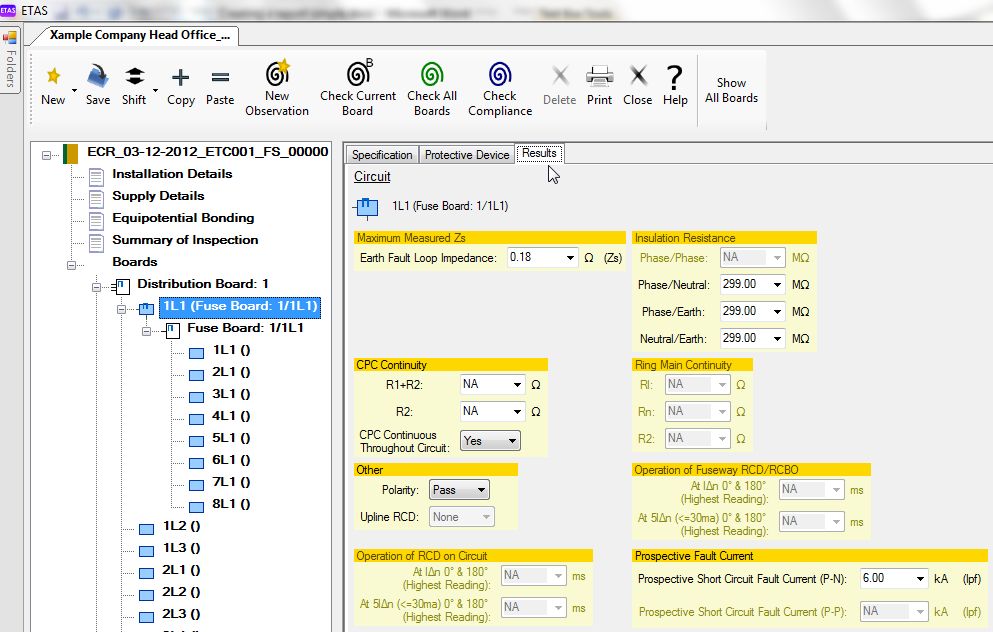Click the 5L1 circuit icon
Screen dimensions: 993x632
click(x=197, y=441)
